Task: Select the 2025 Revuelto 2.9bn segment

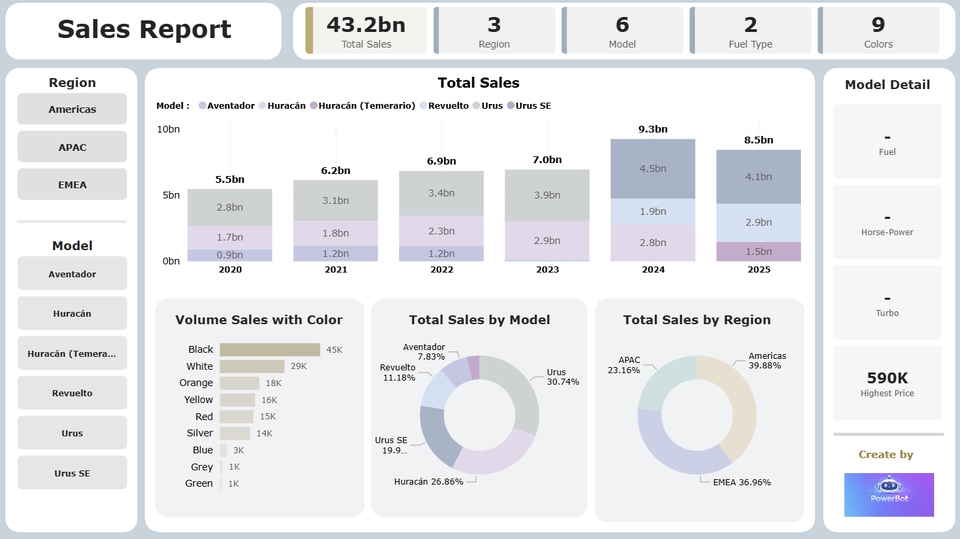Action: coord(759,222)
